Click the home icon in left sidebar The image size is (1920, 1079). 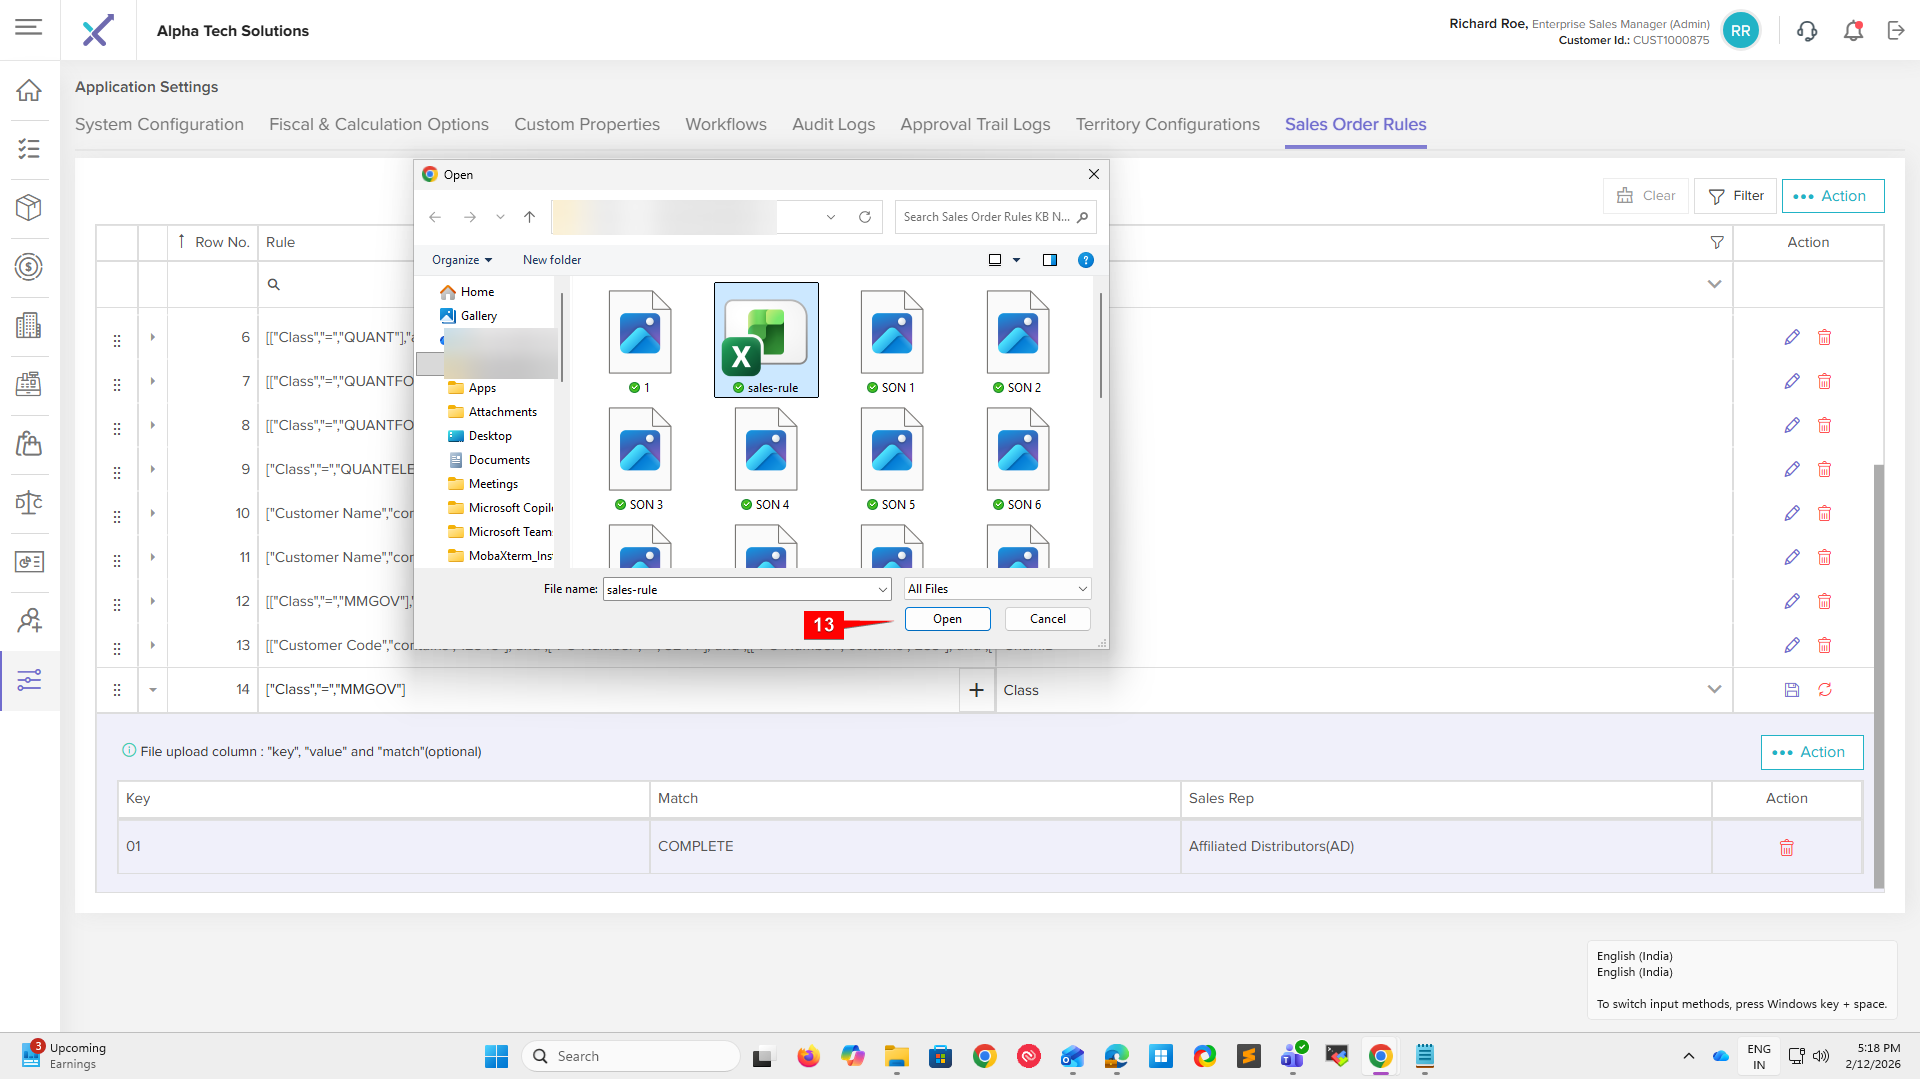point(29,90)
